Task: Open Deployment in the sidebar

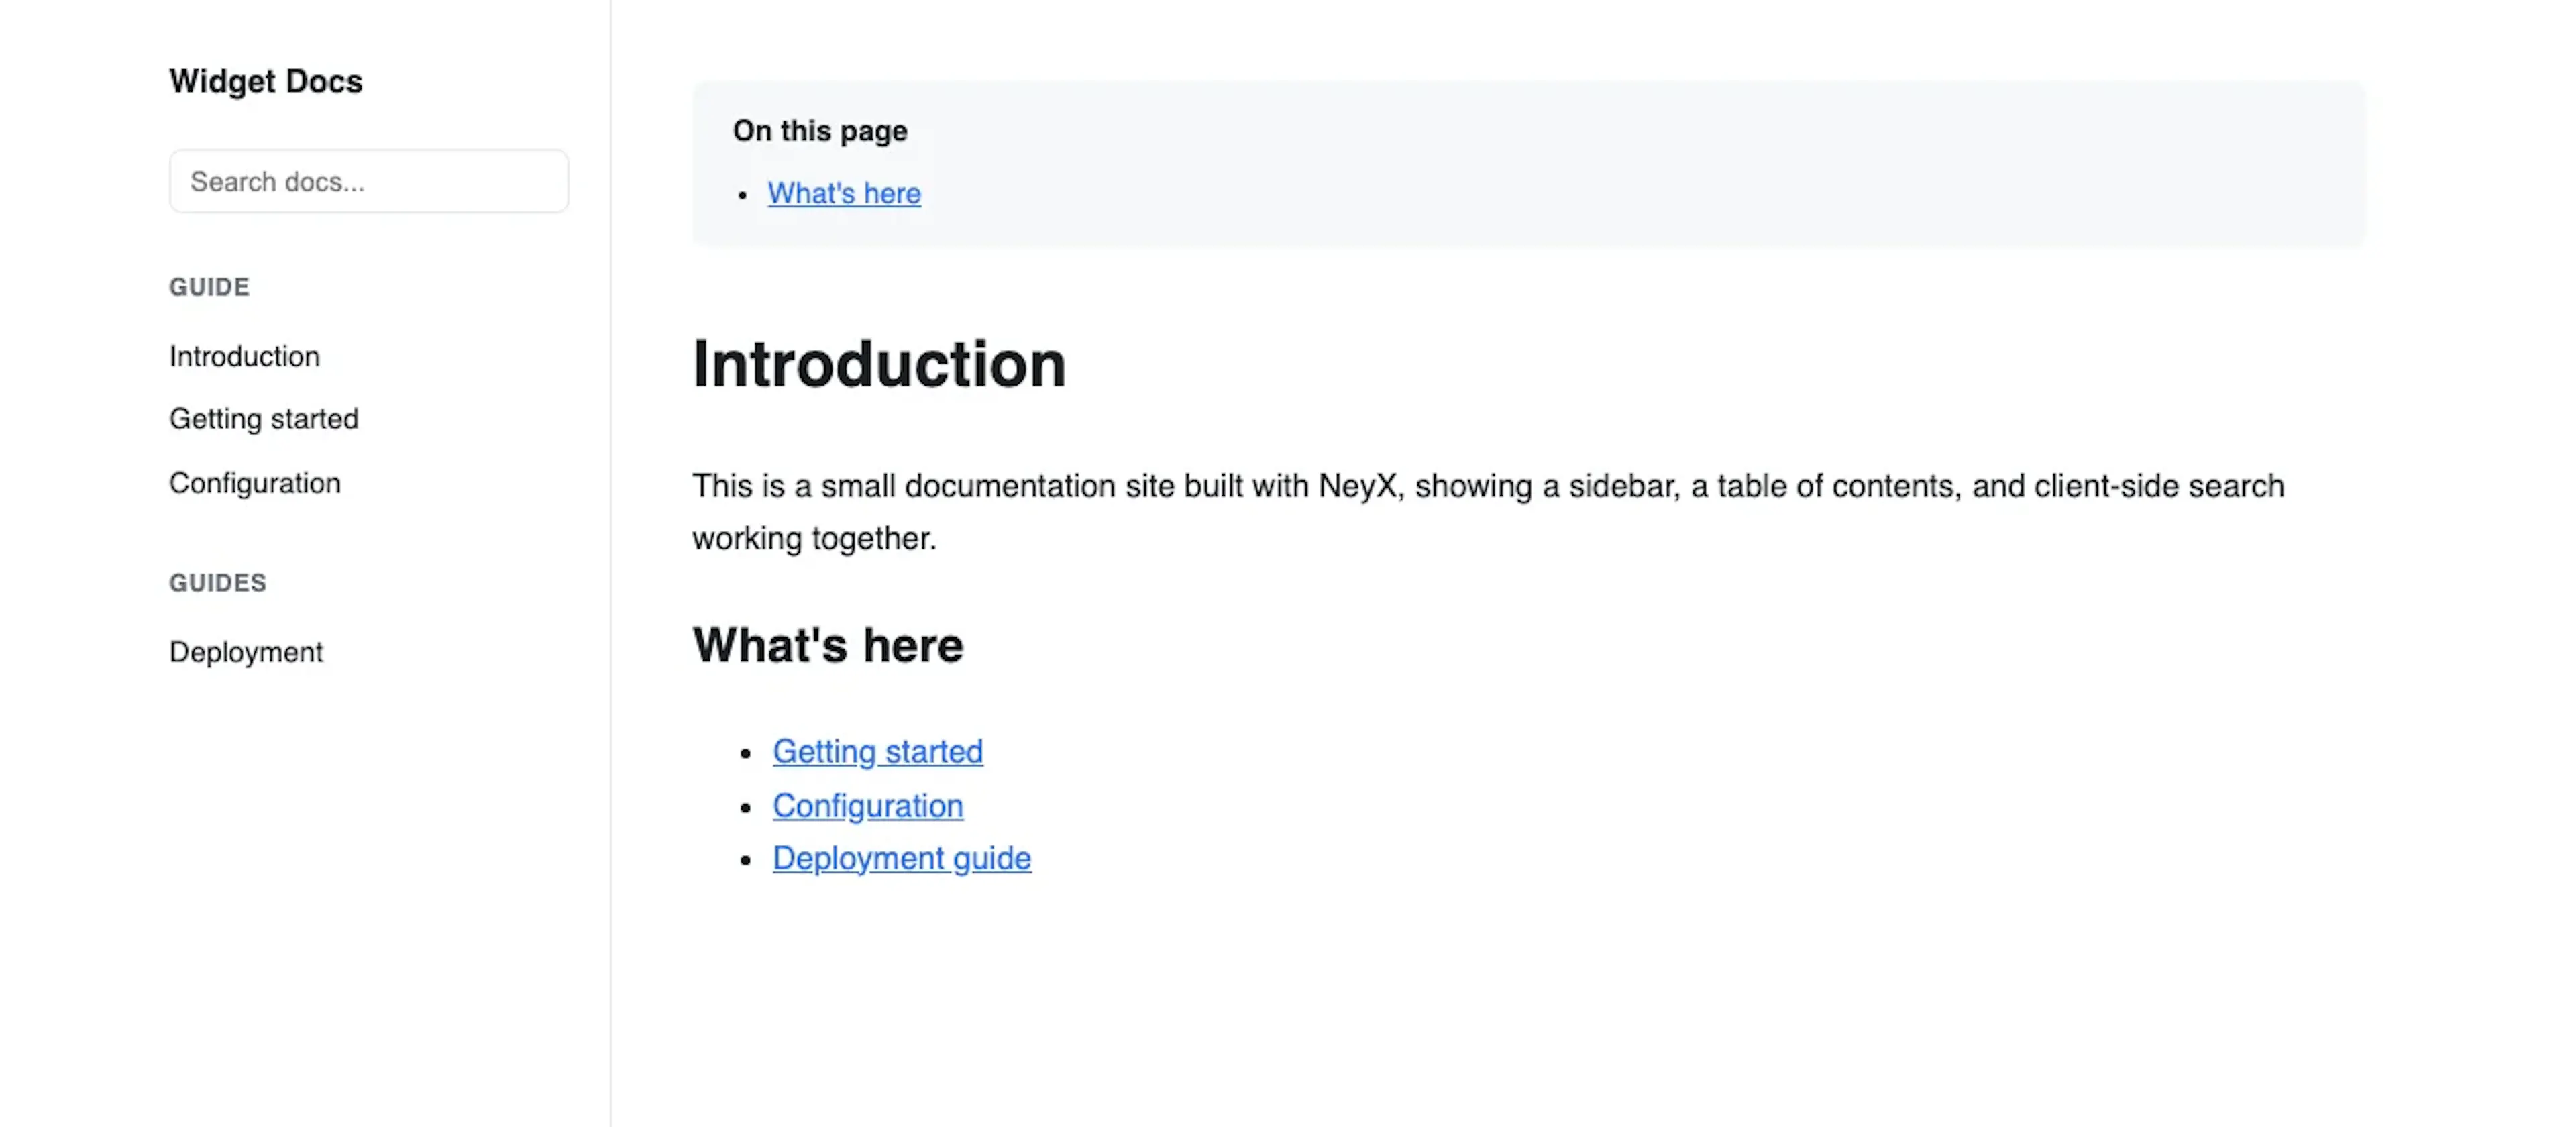Action: point(246,652)
